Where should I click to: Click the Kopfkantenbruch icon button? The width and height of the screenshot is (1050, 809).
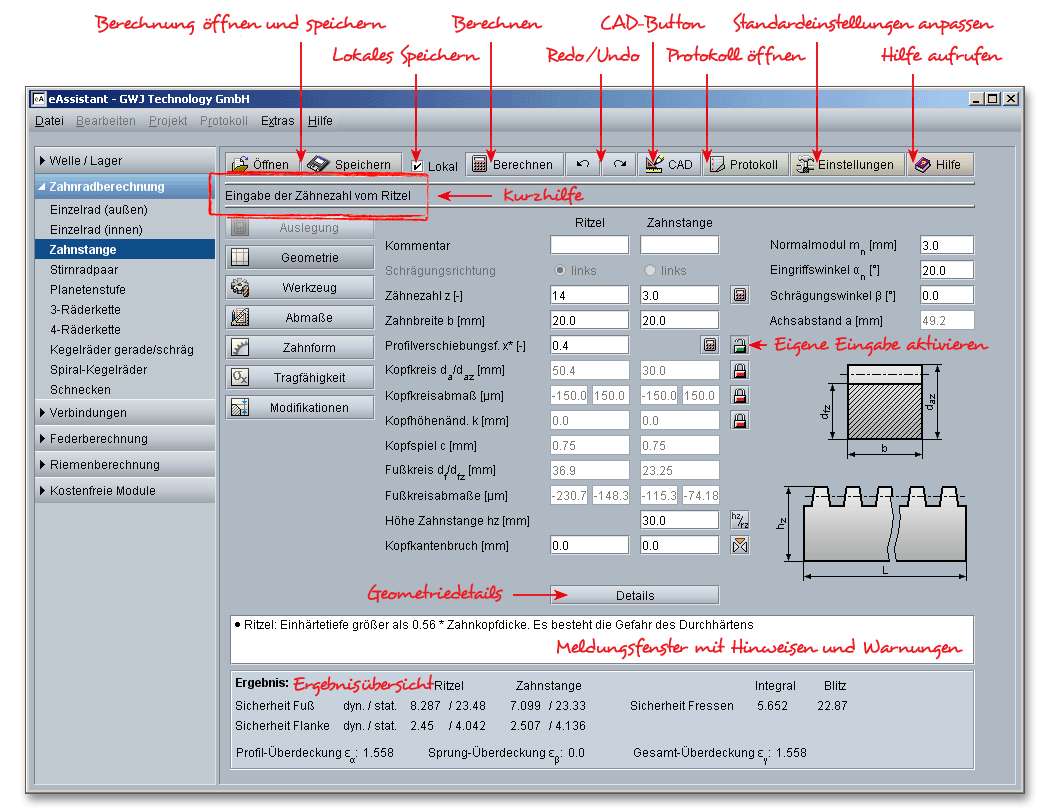tap(739, 546)
